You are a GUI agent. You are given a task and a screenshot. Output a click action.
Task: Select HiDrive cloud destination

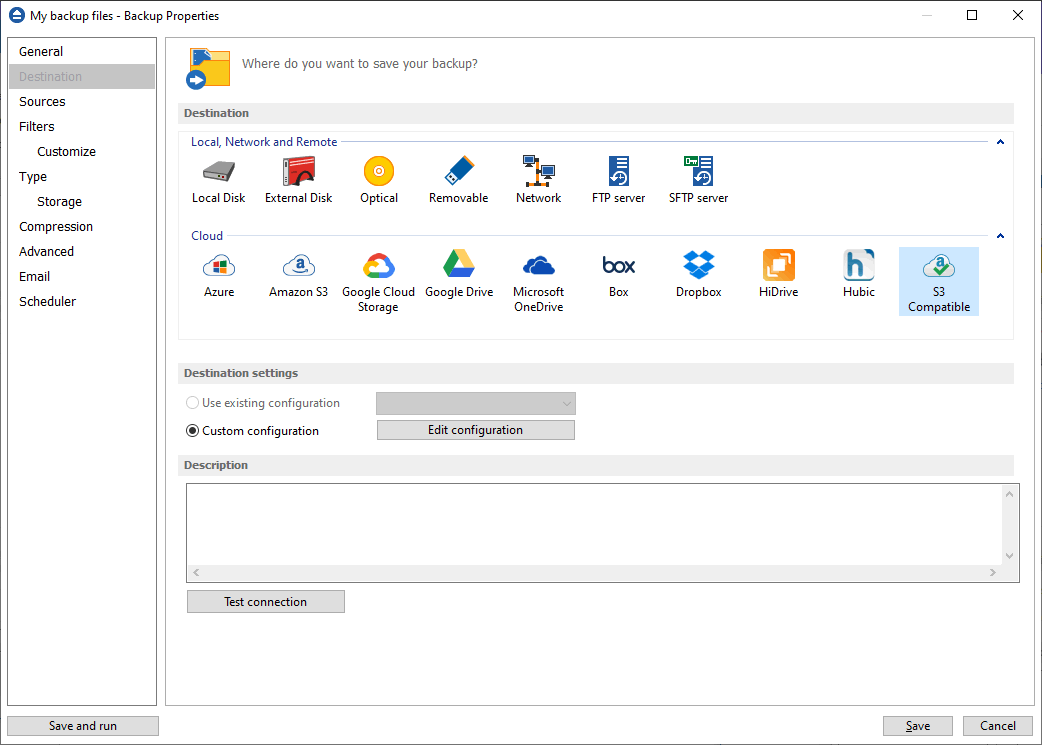[779, 274]
